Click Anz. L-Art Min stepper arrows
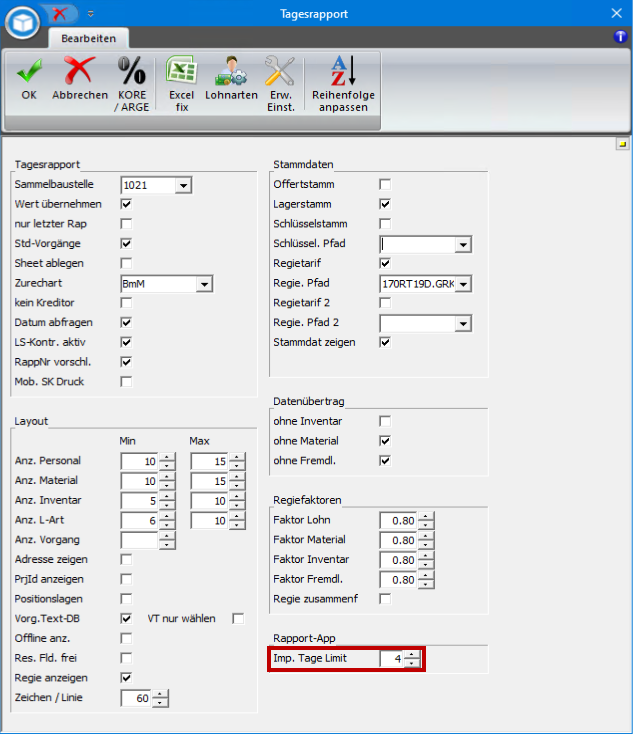The image size is (633, 734). pos(167,521)
